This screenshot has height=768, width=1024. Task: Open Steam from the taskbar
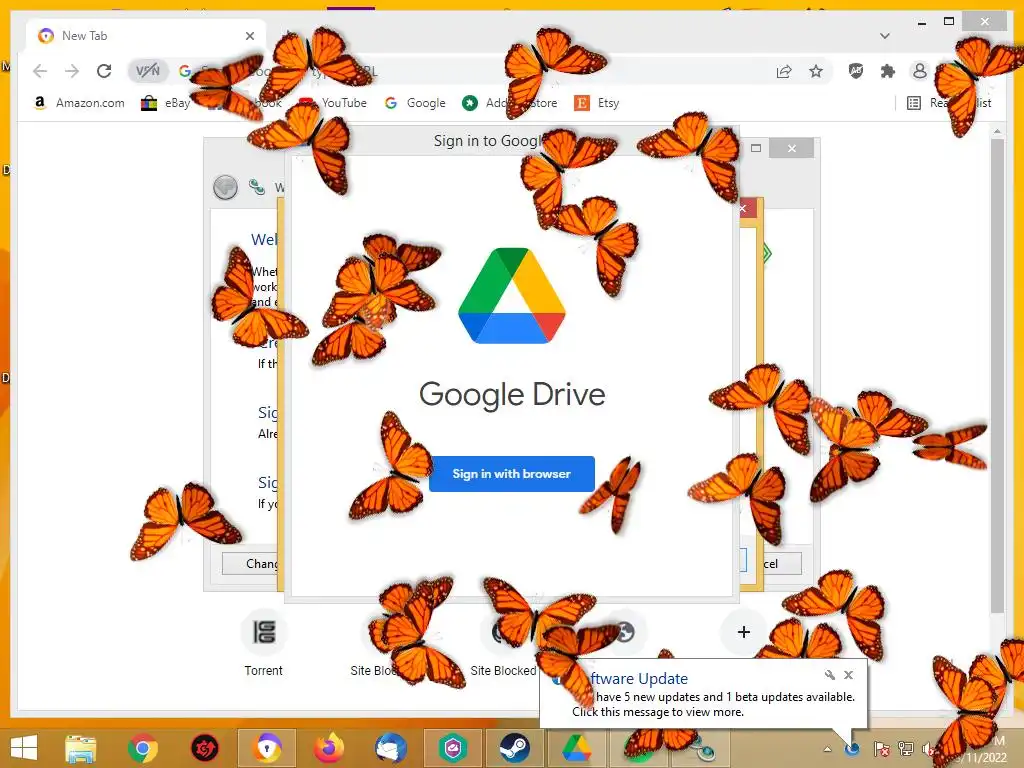click(515, 748)
